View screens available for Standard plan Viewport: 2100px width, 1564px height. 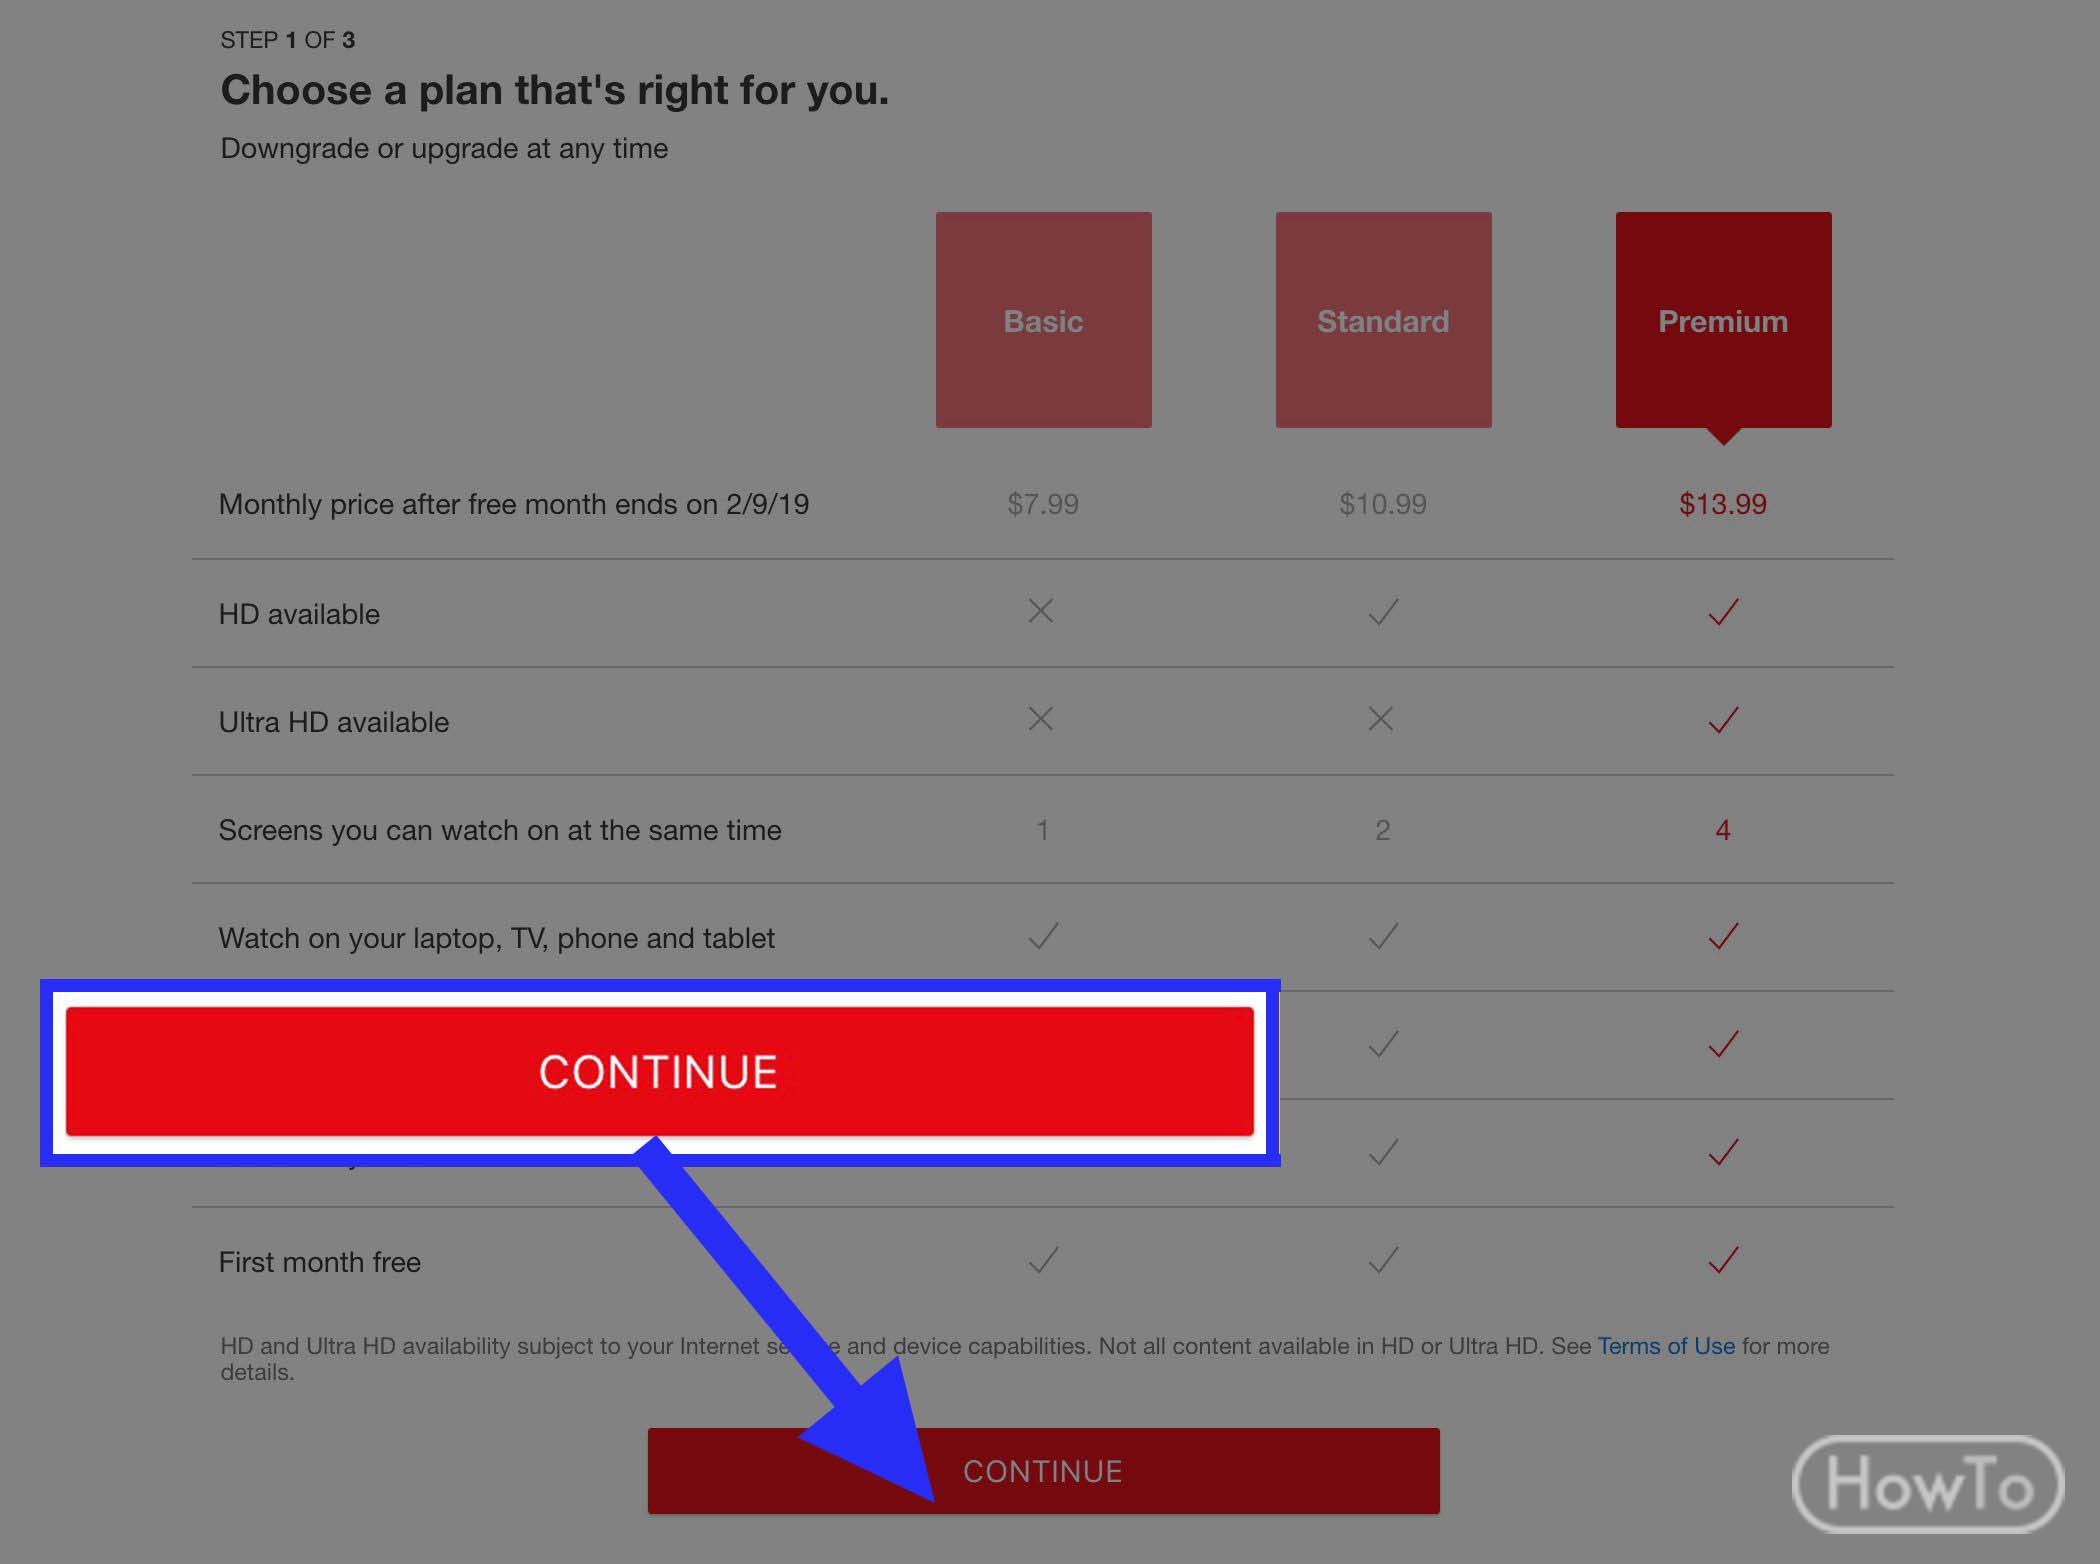coord(1382,828)
